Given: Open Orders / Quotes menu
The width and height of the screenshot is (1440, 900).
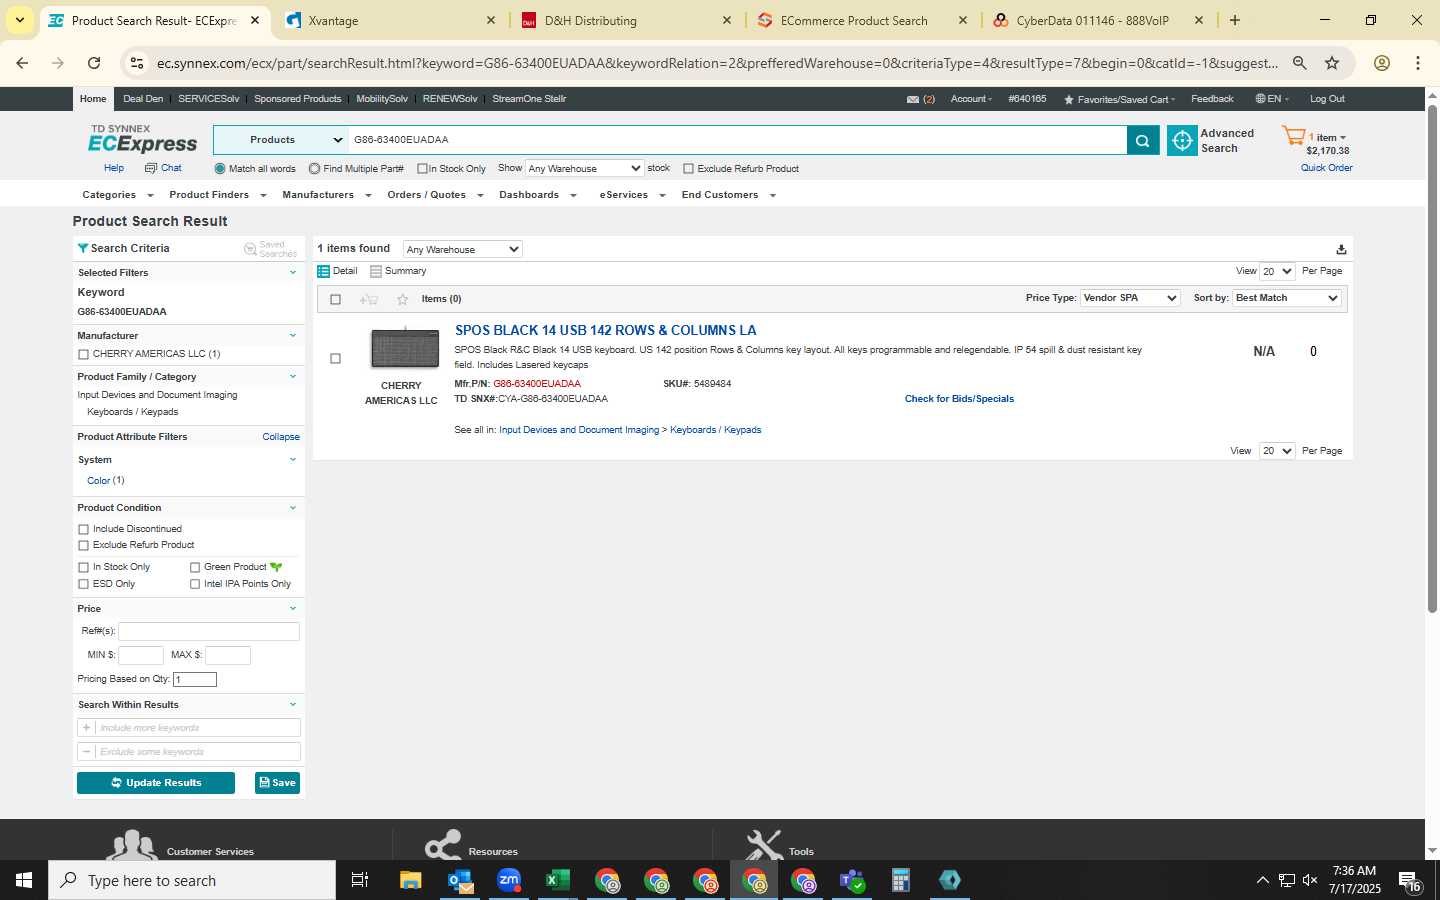Looking at the screenshot, I should click(435, 195).
